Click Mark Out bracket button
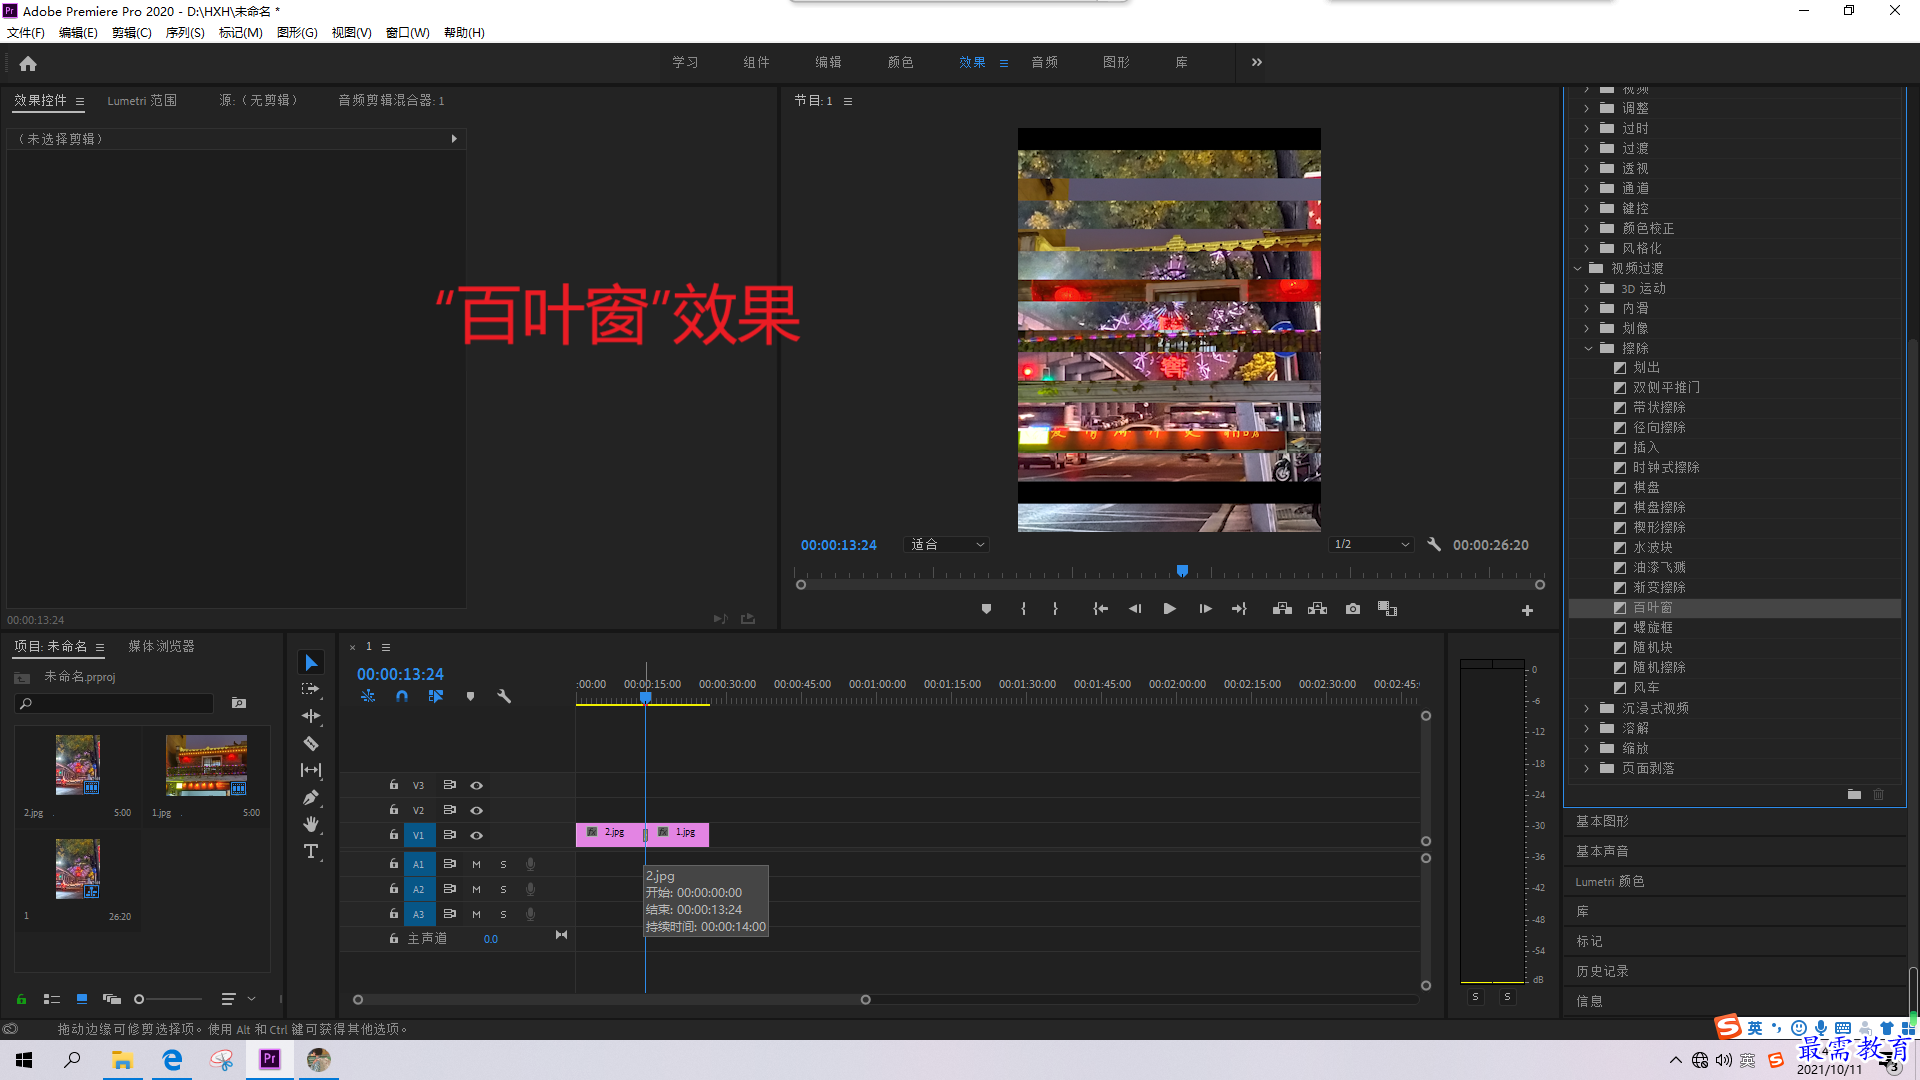 (x=1055, y=609)
